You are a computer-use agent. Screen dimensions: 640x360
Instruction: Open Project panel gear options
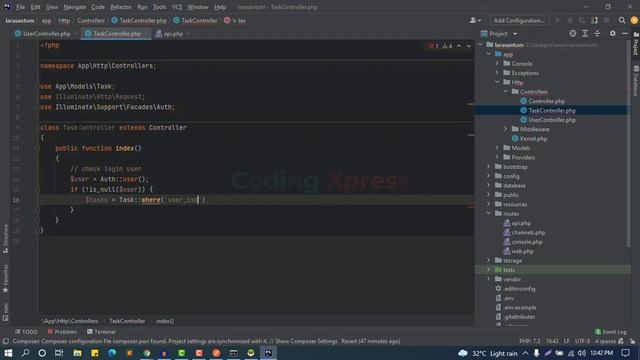613,33
